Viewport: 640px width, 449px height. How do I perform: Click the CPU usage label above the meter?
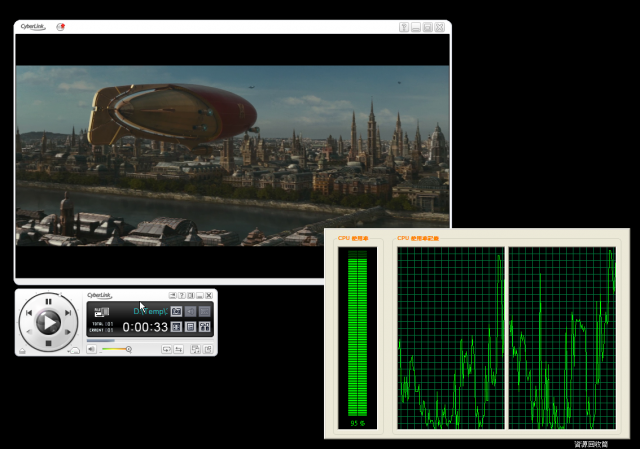(x=353, y=238)
